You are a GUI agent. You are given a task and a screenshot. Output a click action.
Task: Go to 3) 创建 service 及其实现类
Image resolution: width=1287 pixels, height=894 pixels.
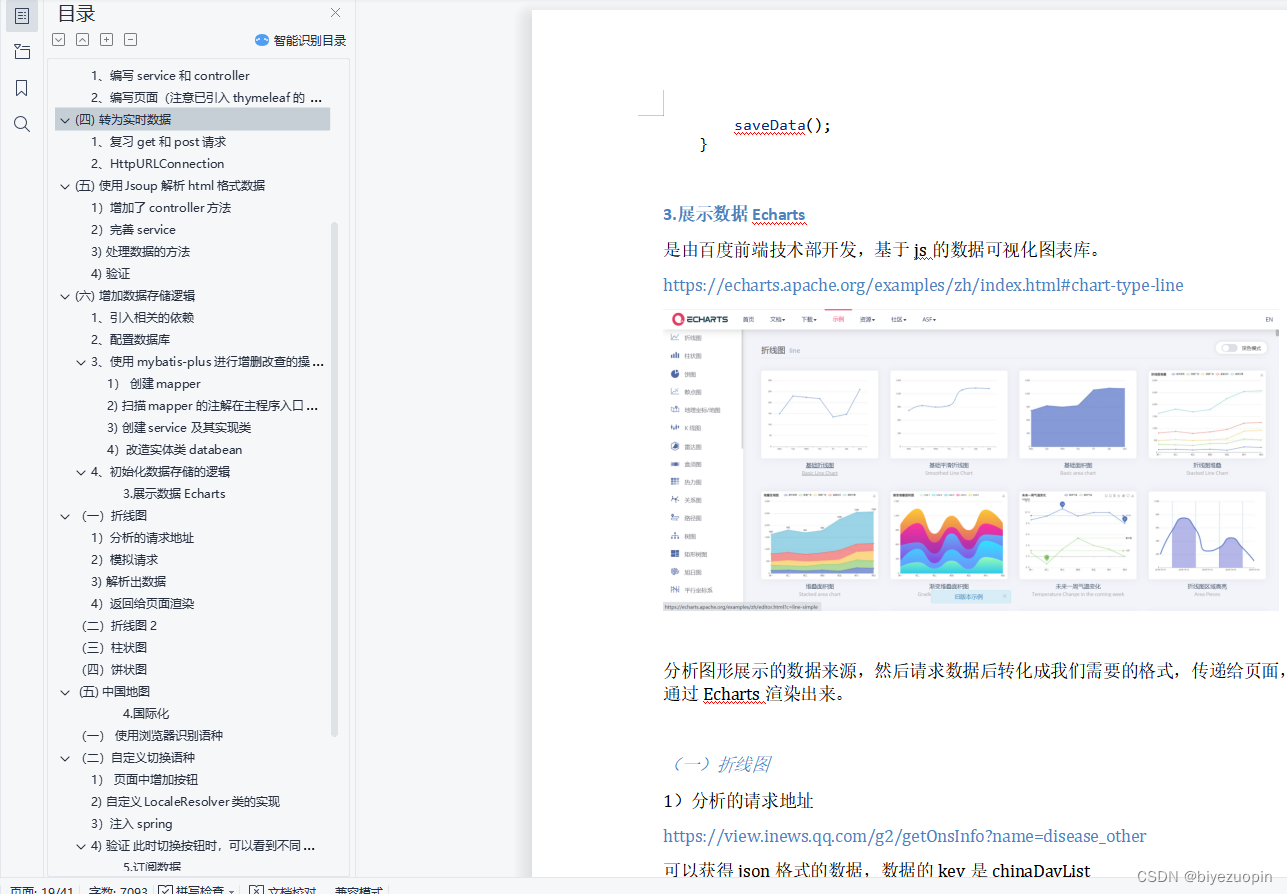179,428
